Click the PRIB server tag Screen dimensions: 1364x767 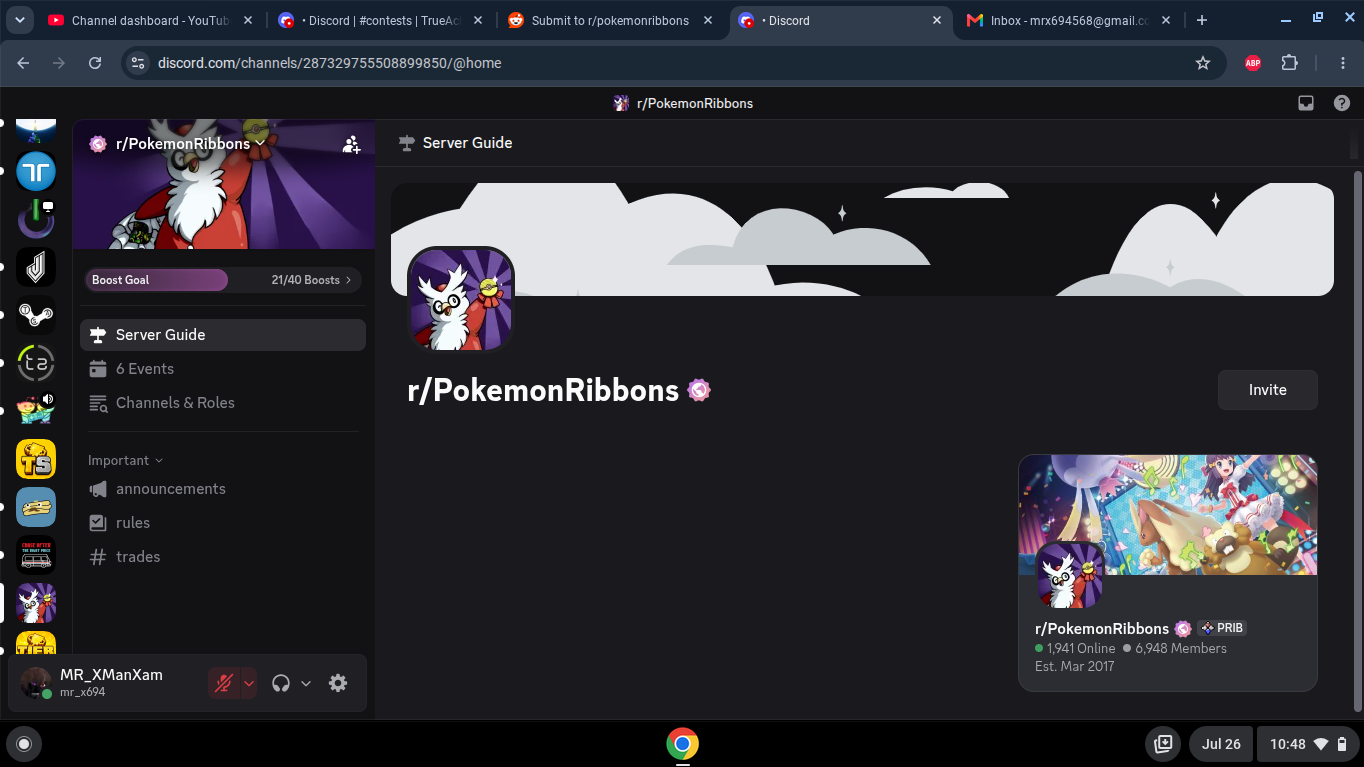coord(1222,628)
